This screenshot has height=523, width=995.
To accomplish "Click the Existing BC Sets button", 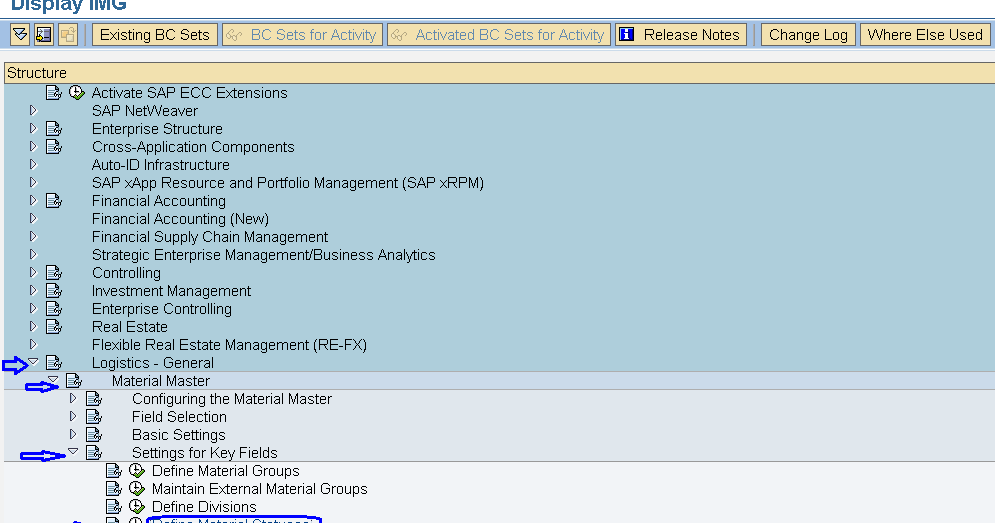I will point(155,34).
